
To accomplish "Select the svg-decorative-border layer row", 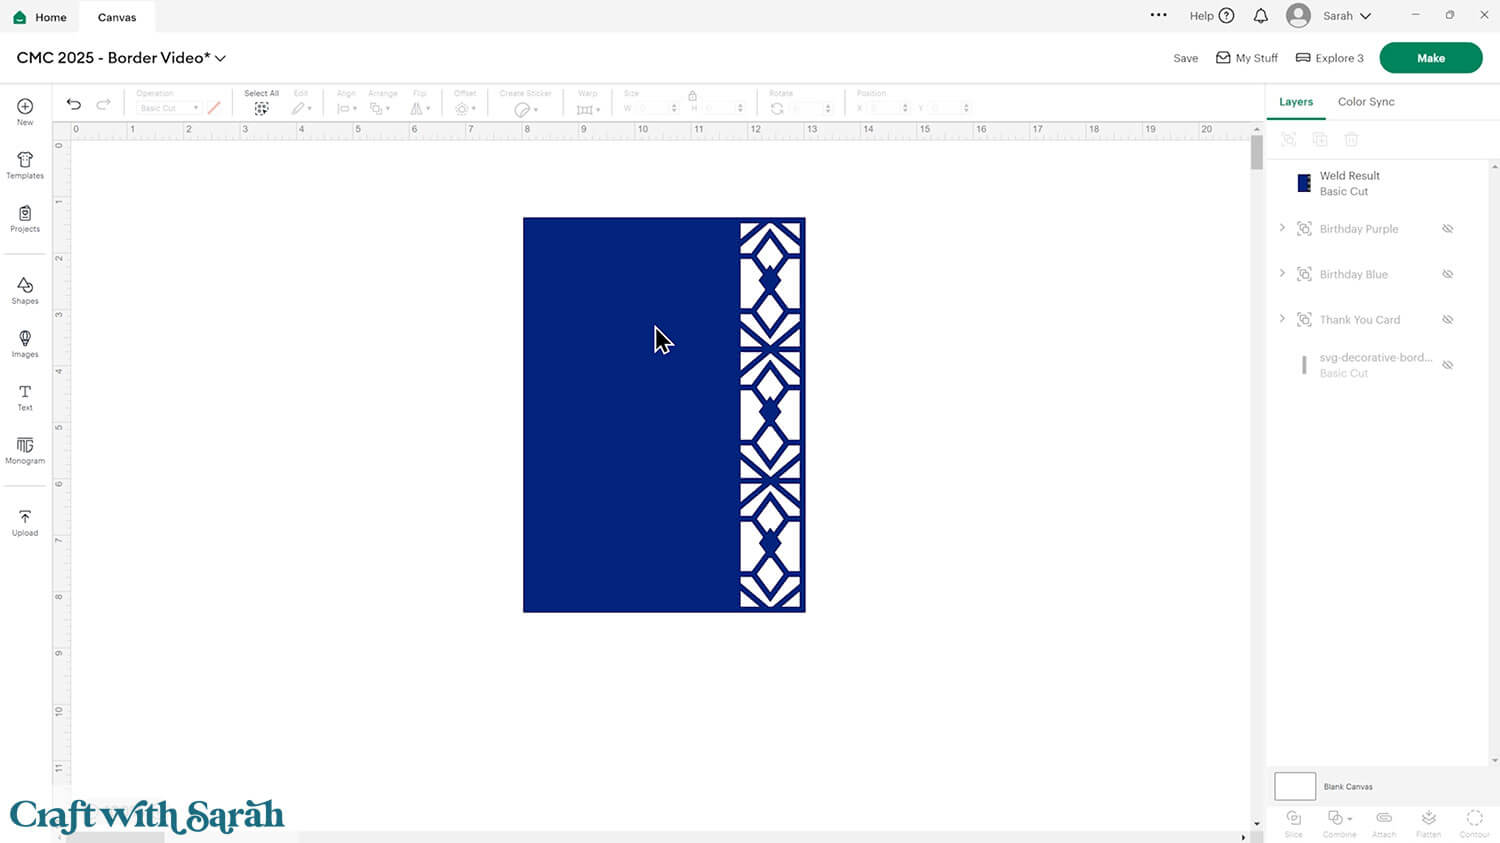I will pyautogui.click(x=1377, y=365).
